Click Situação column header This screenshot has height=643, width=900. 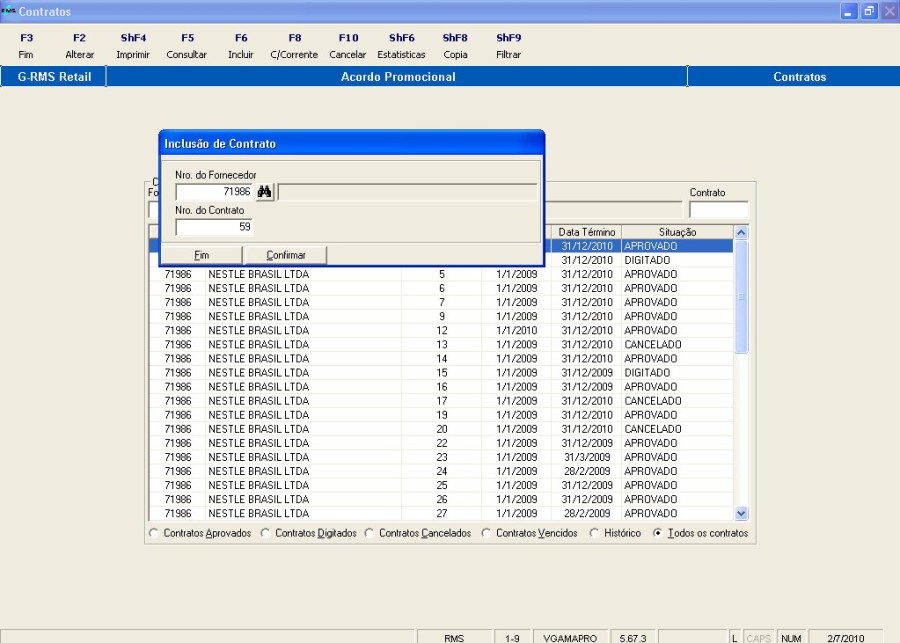point(677,232)
